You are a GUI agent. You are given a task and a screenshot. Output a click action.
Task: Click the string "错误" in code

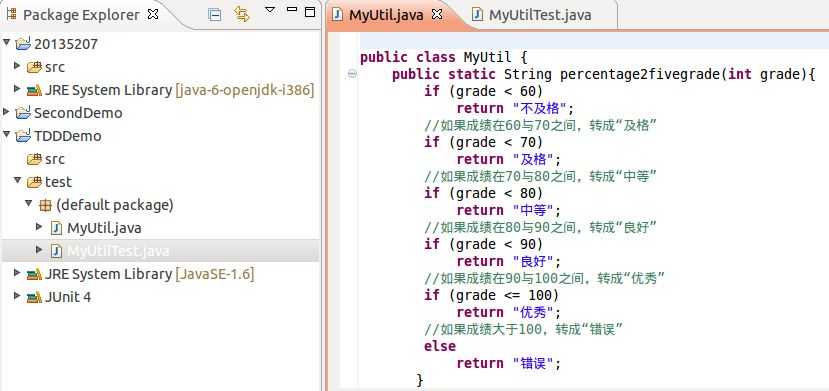pyautogui.click(x=533, y=364)
